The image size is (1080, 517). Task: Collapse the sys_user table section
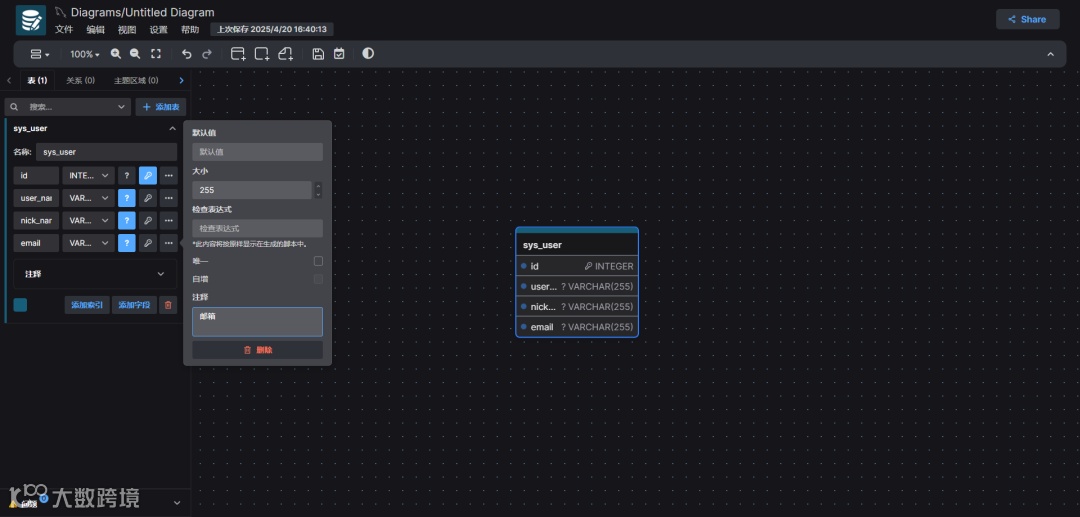[172, 129]
